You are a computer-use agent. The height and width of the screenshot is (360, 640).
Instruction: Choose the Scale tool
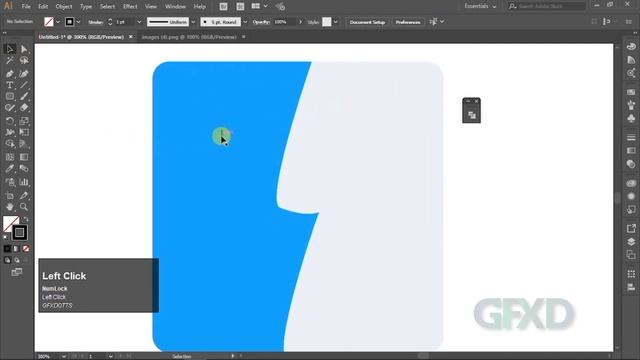(x=24, y=121)
